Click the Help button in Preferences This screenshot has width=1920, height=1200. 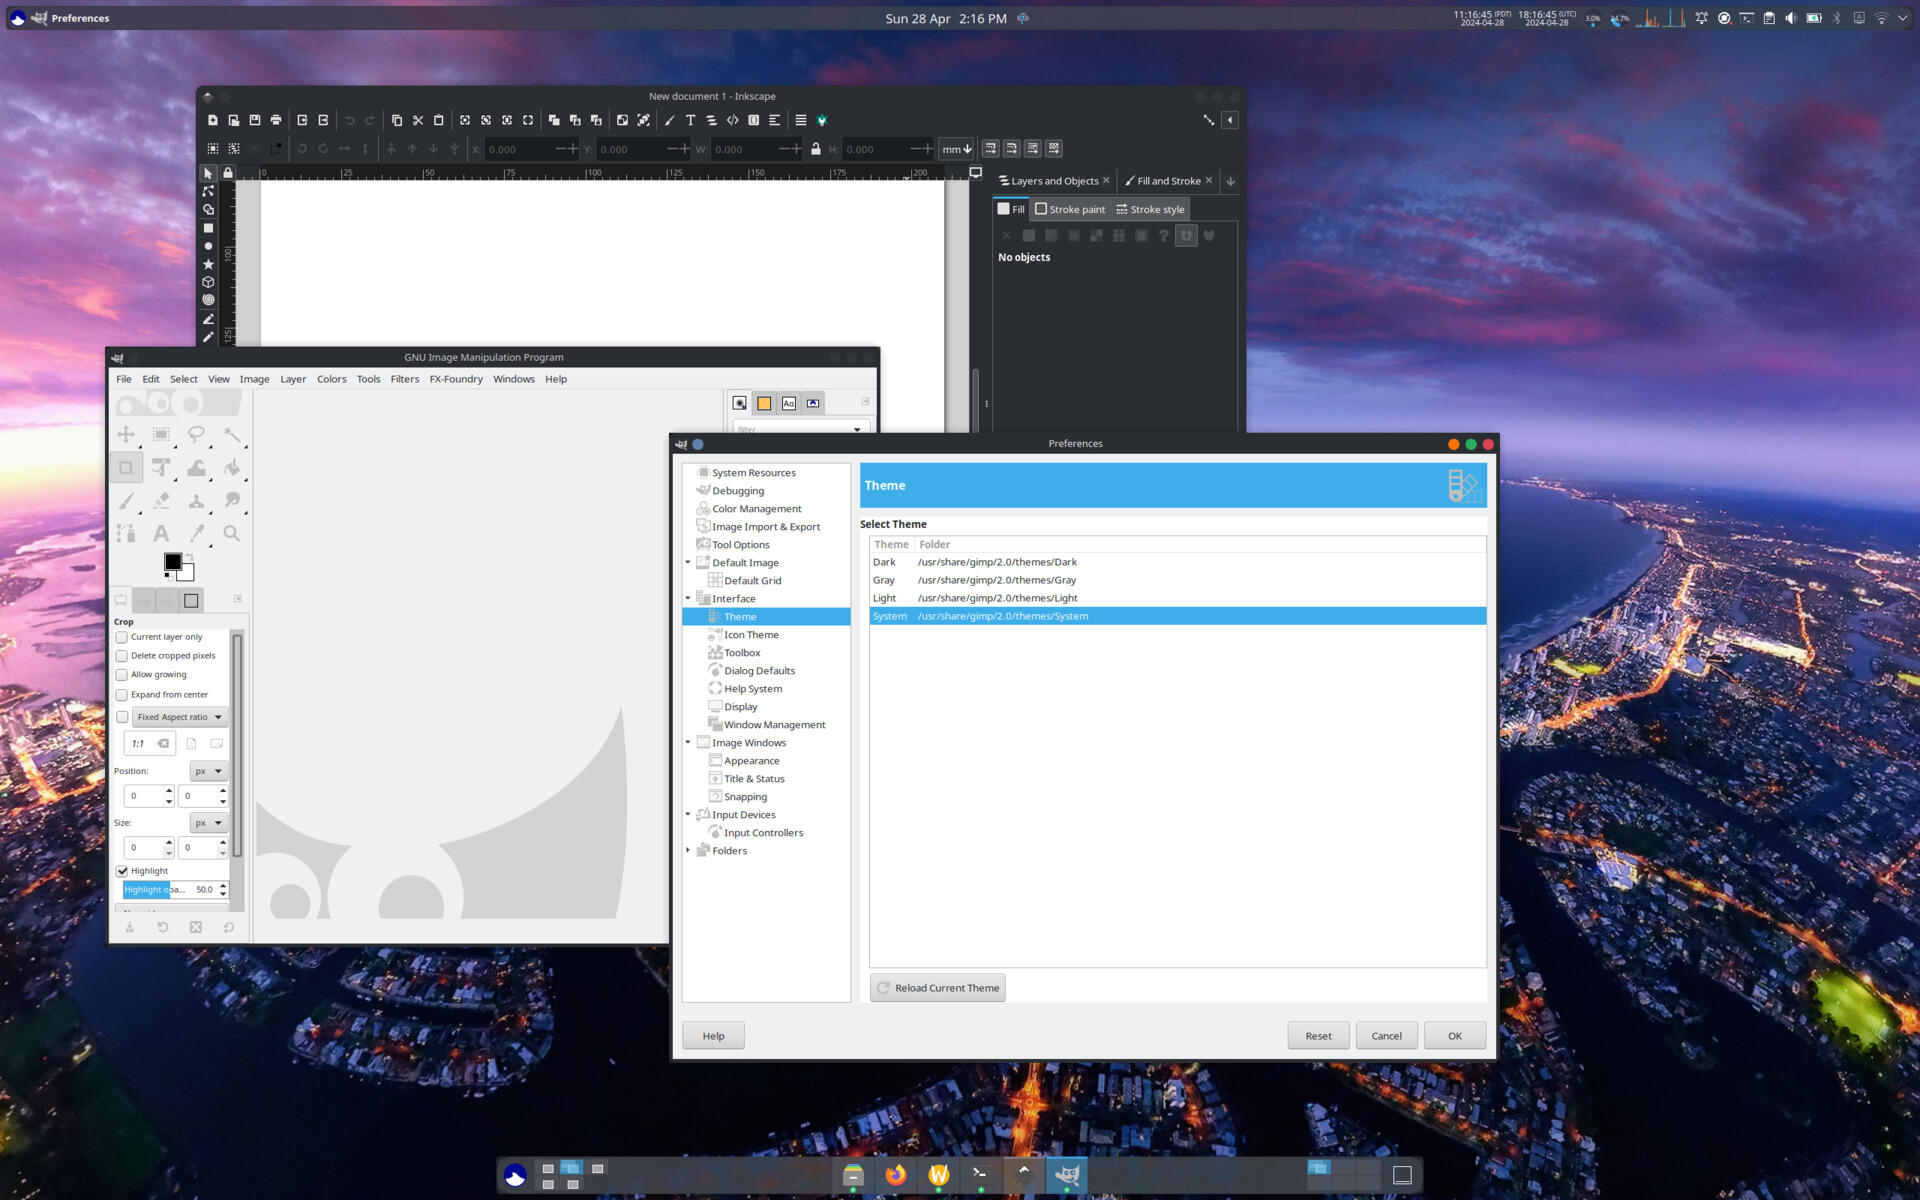[x=713, y=1036]
